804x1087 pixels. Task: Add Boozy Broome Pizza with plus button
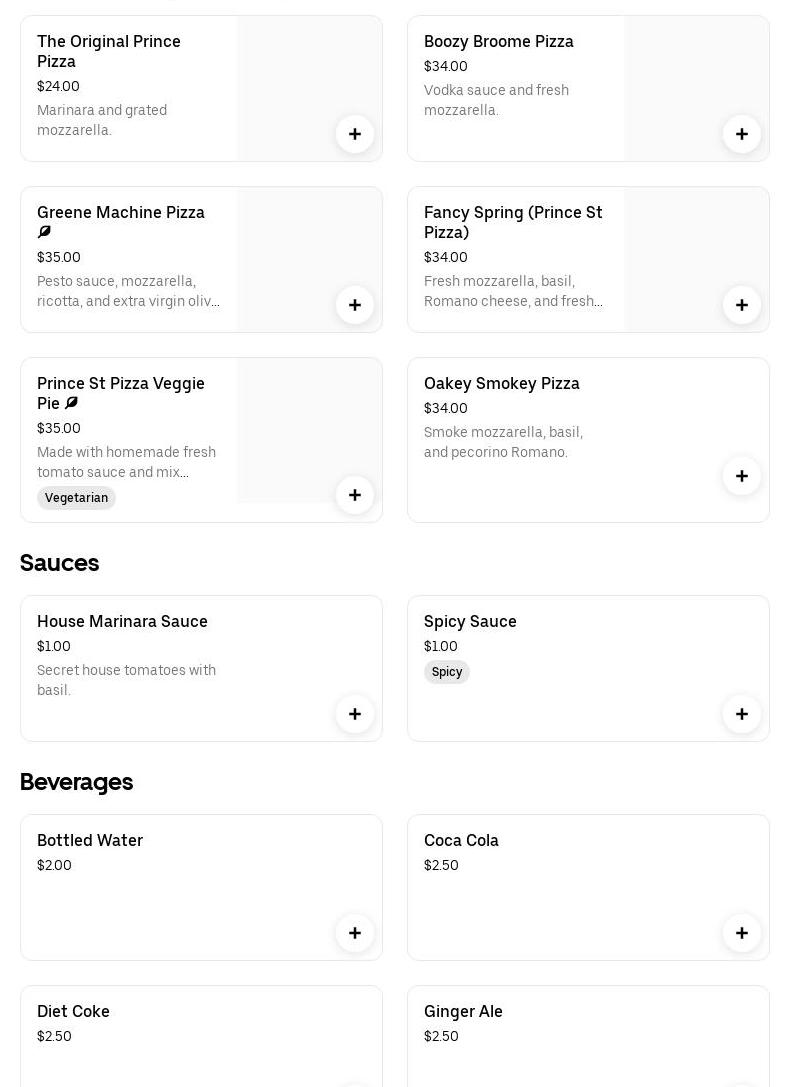coord(742,134)
